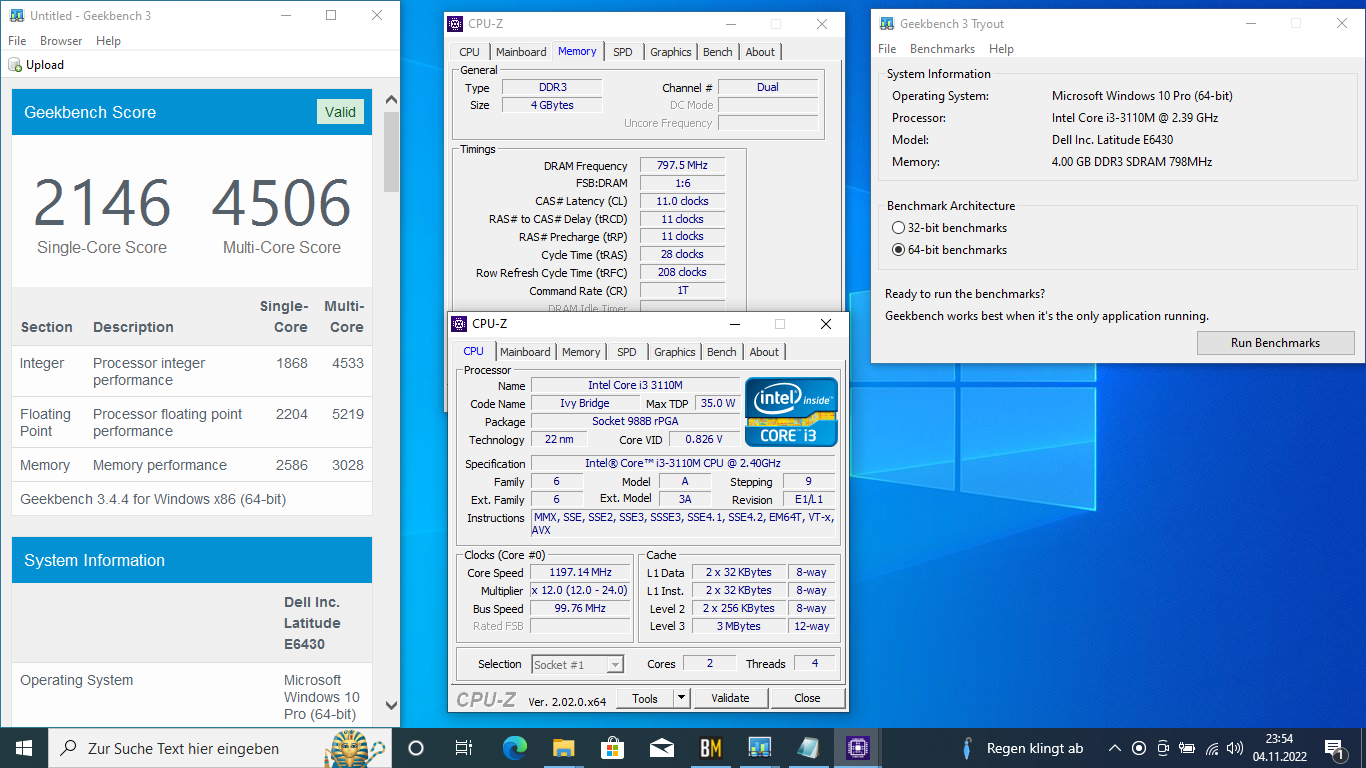Click scrollbar up arrow in Geekbench results
Screen dimensions: 1366x768
click(391, 100)
